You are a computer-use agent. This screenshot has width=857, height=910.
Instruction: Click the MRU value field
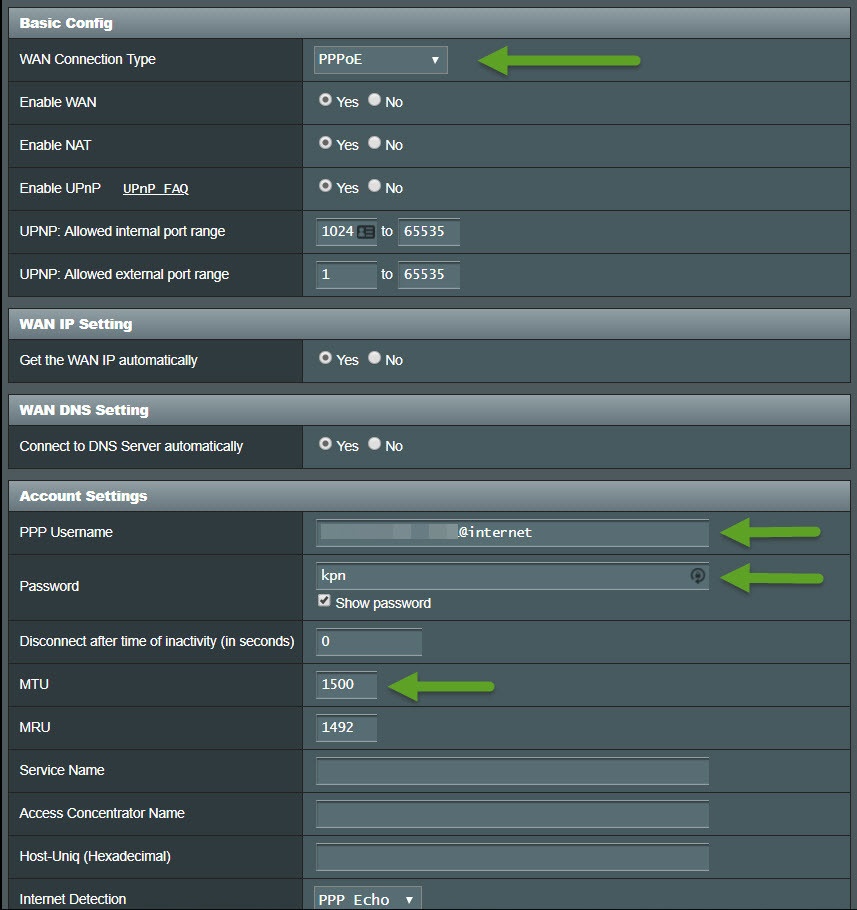pos(346,728)
